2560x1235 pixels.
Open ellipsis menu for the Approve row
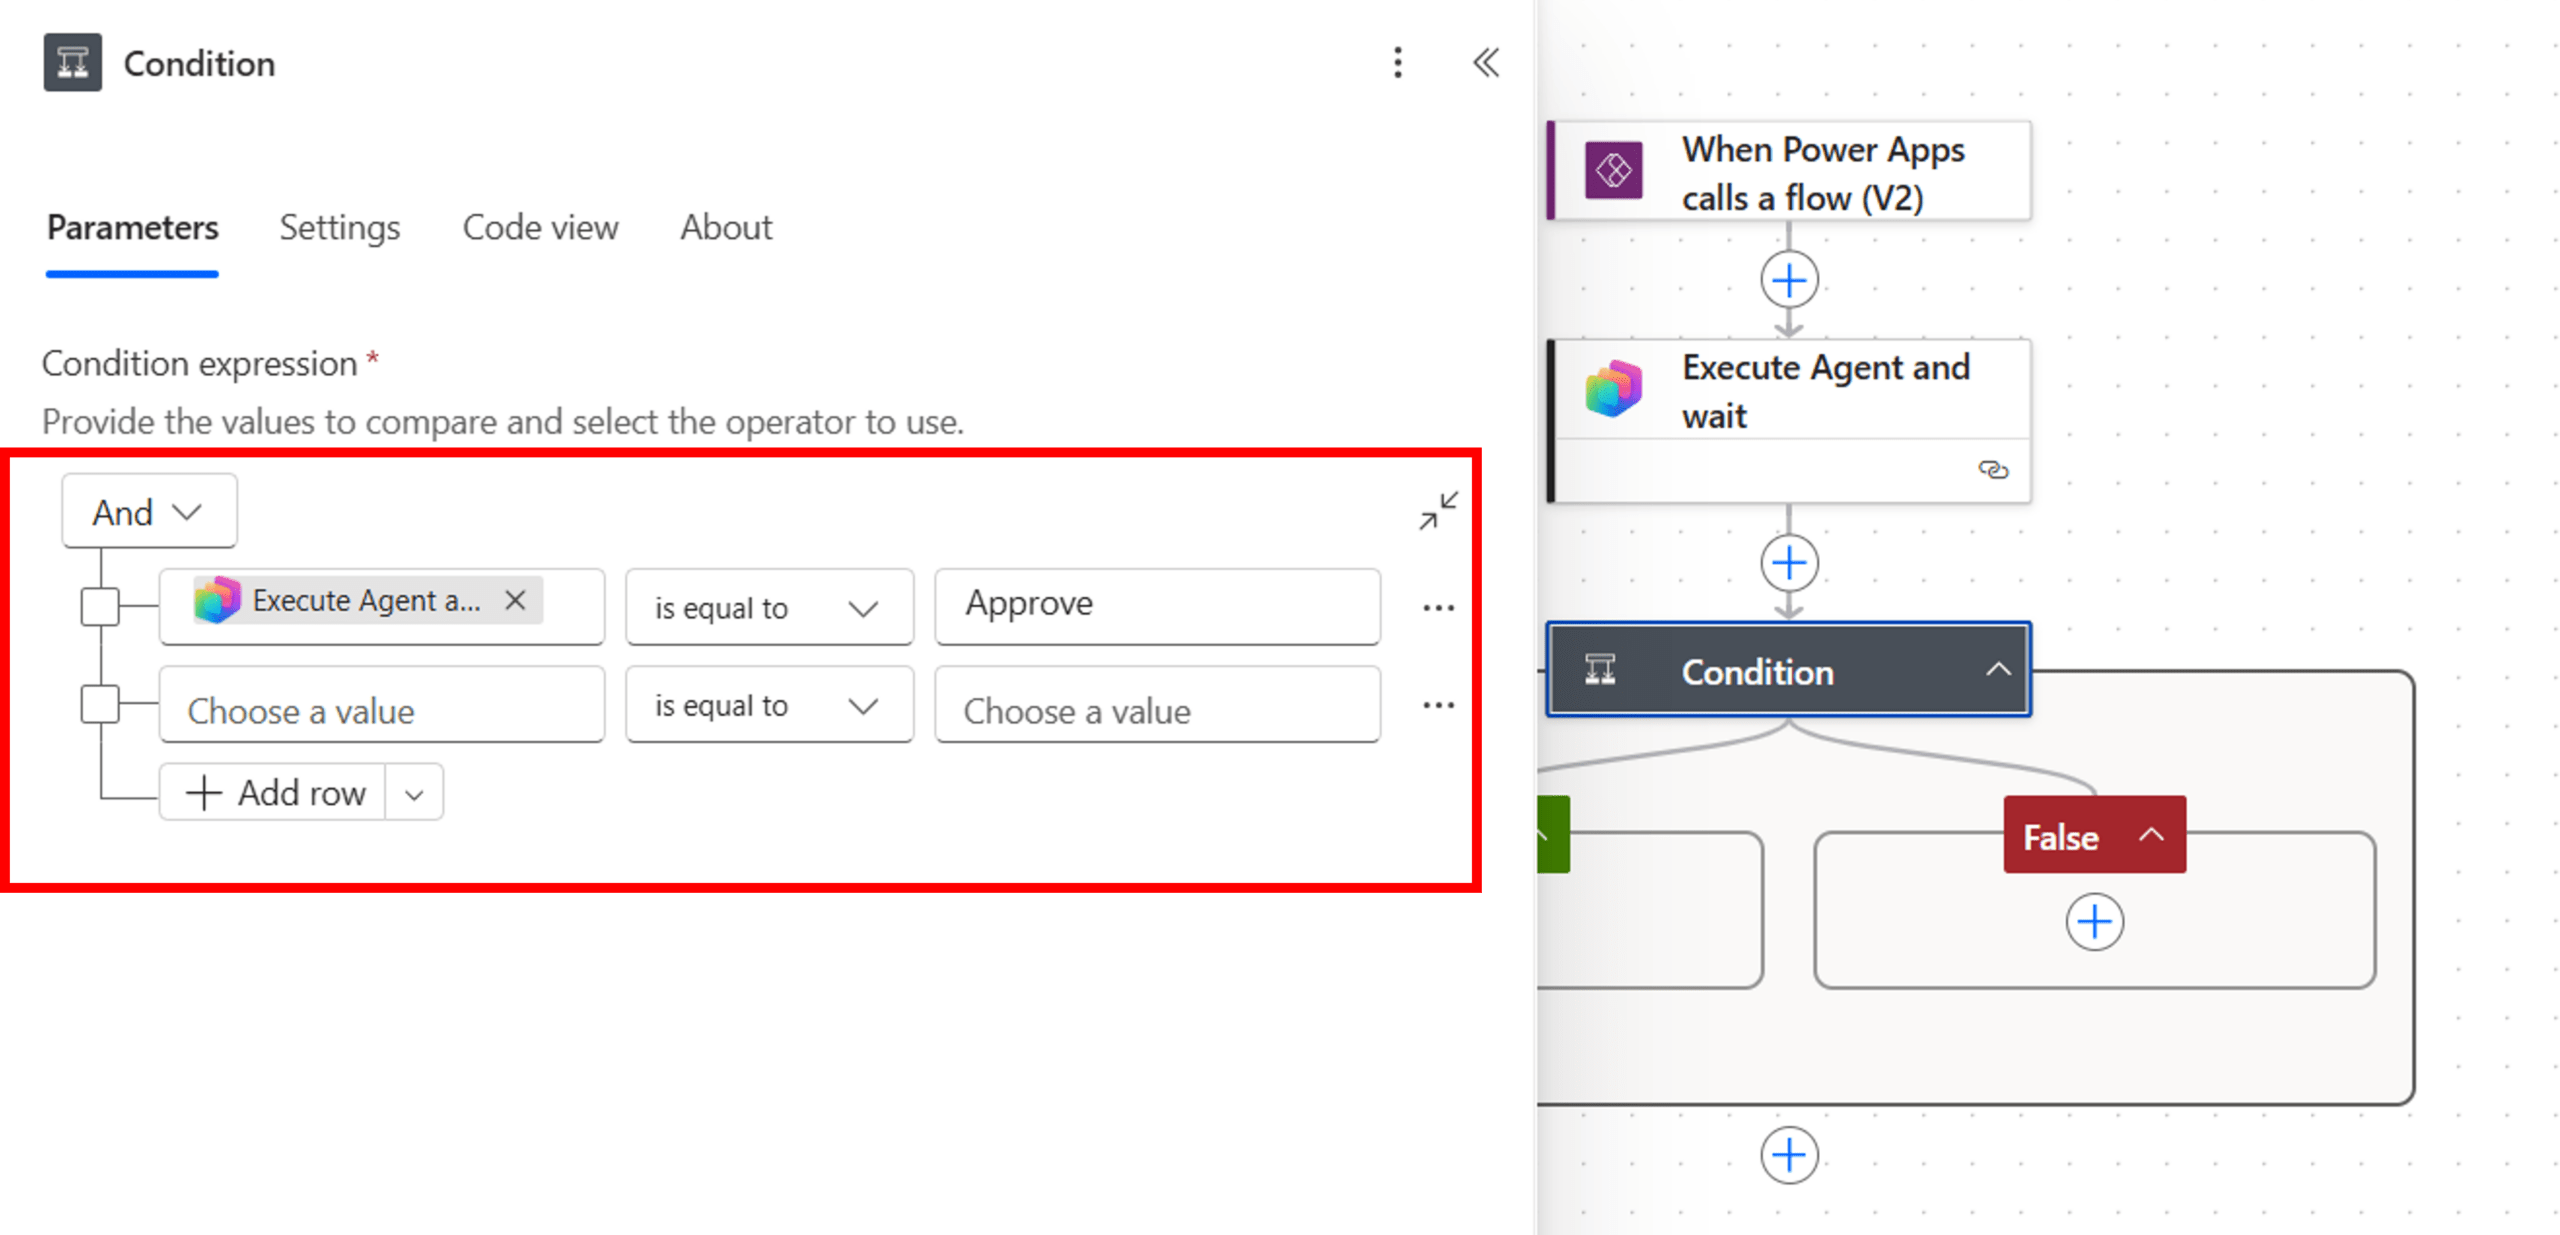[1437, 608]
